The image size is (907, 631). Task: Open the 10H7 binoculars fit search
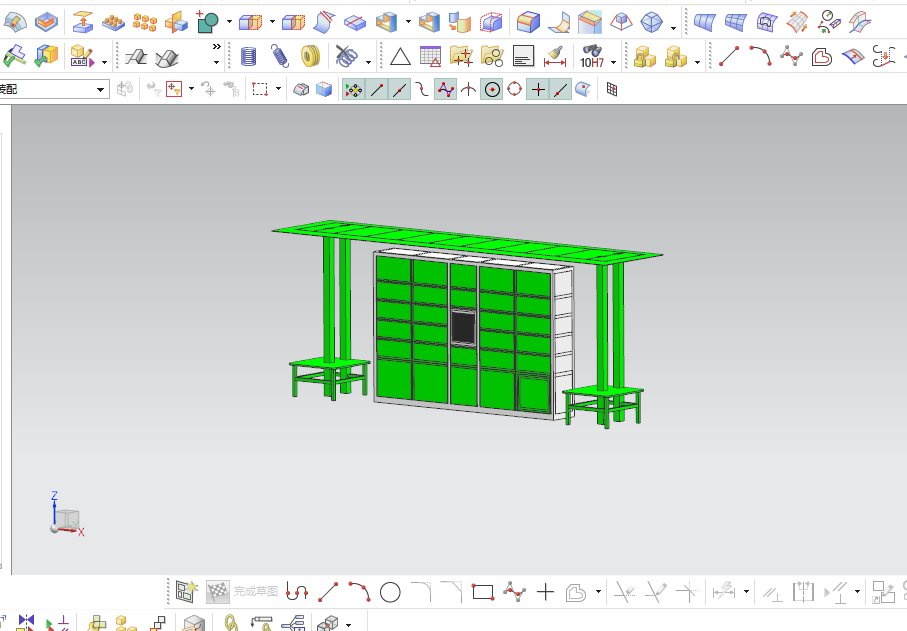click(x=592, y=56)
